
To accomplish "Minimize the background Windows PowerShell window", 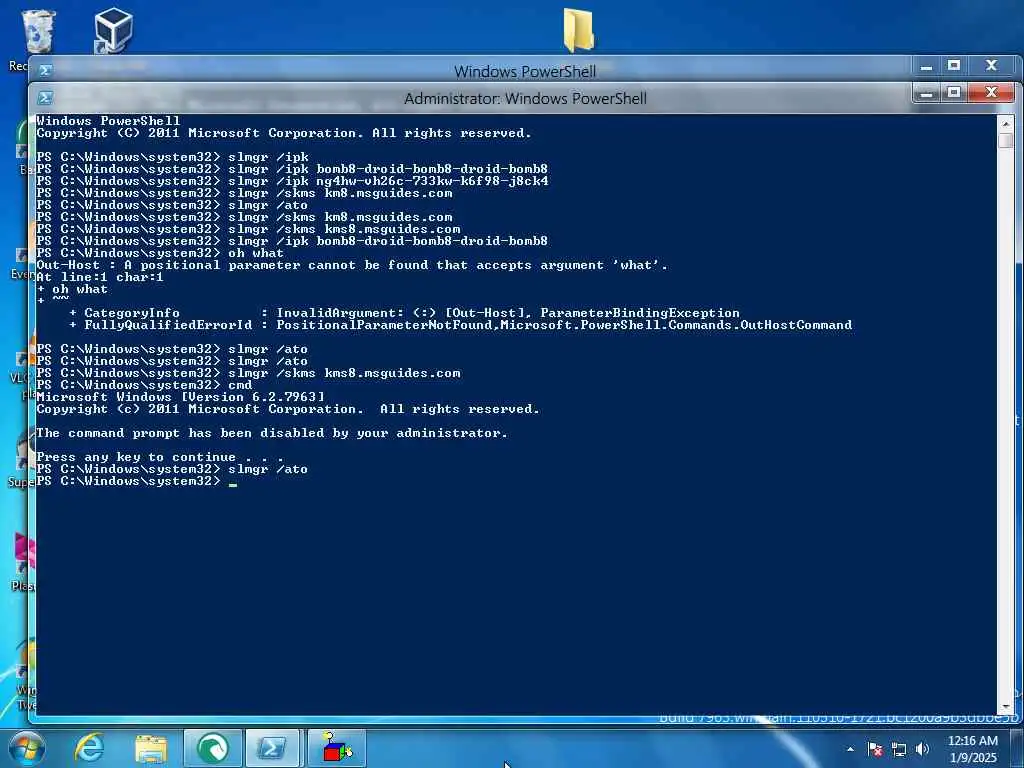I will pyautogui.click(x=926, y=66).
